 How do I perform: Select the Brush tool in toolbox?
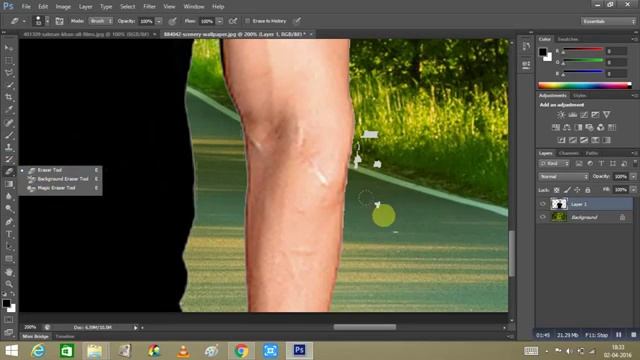tap(9, 135)
